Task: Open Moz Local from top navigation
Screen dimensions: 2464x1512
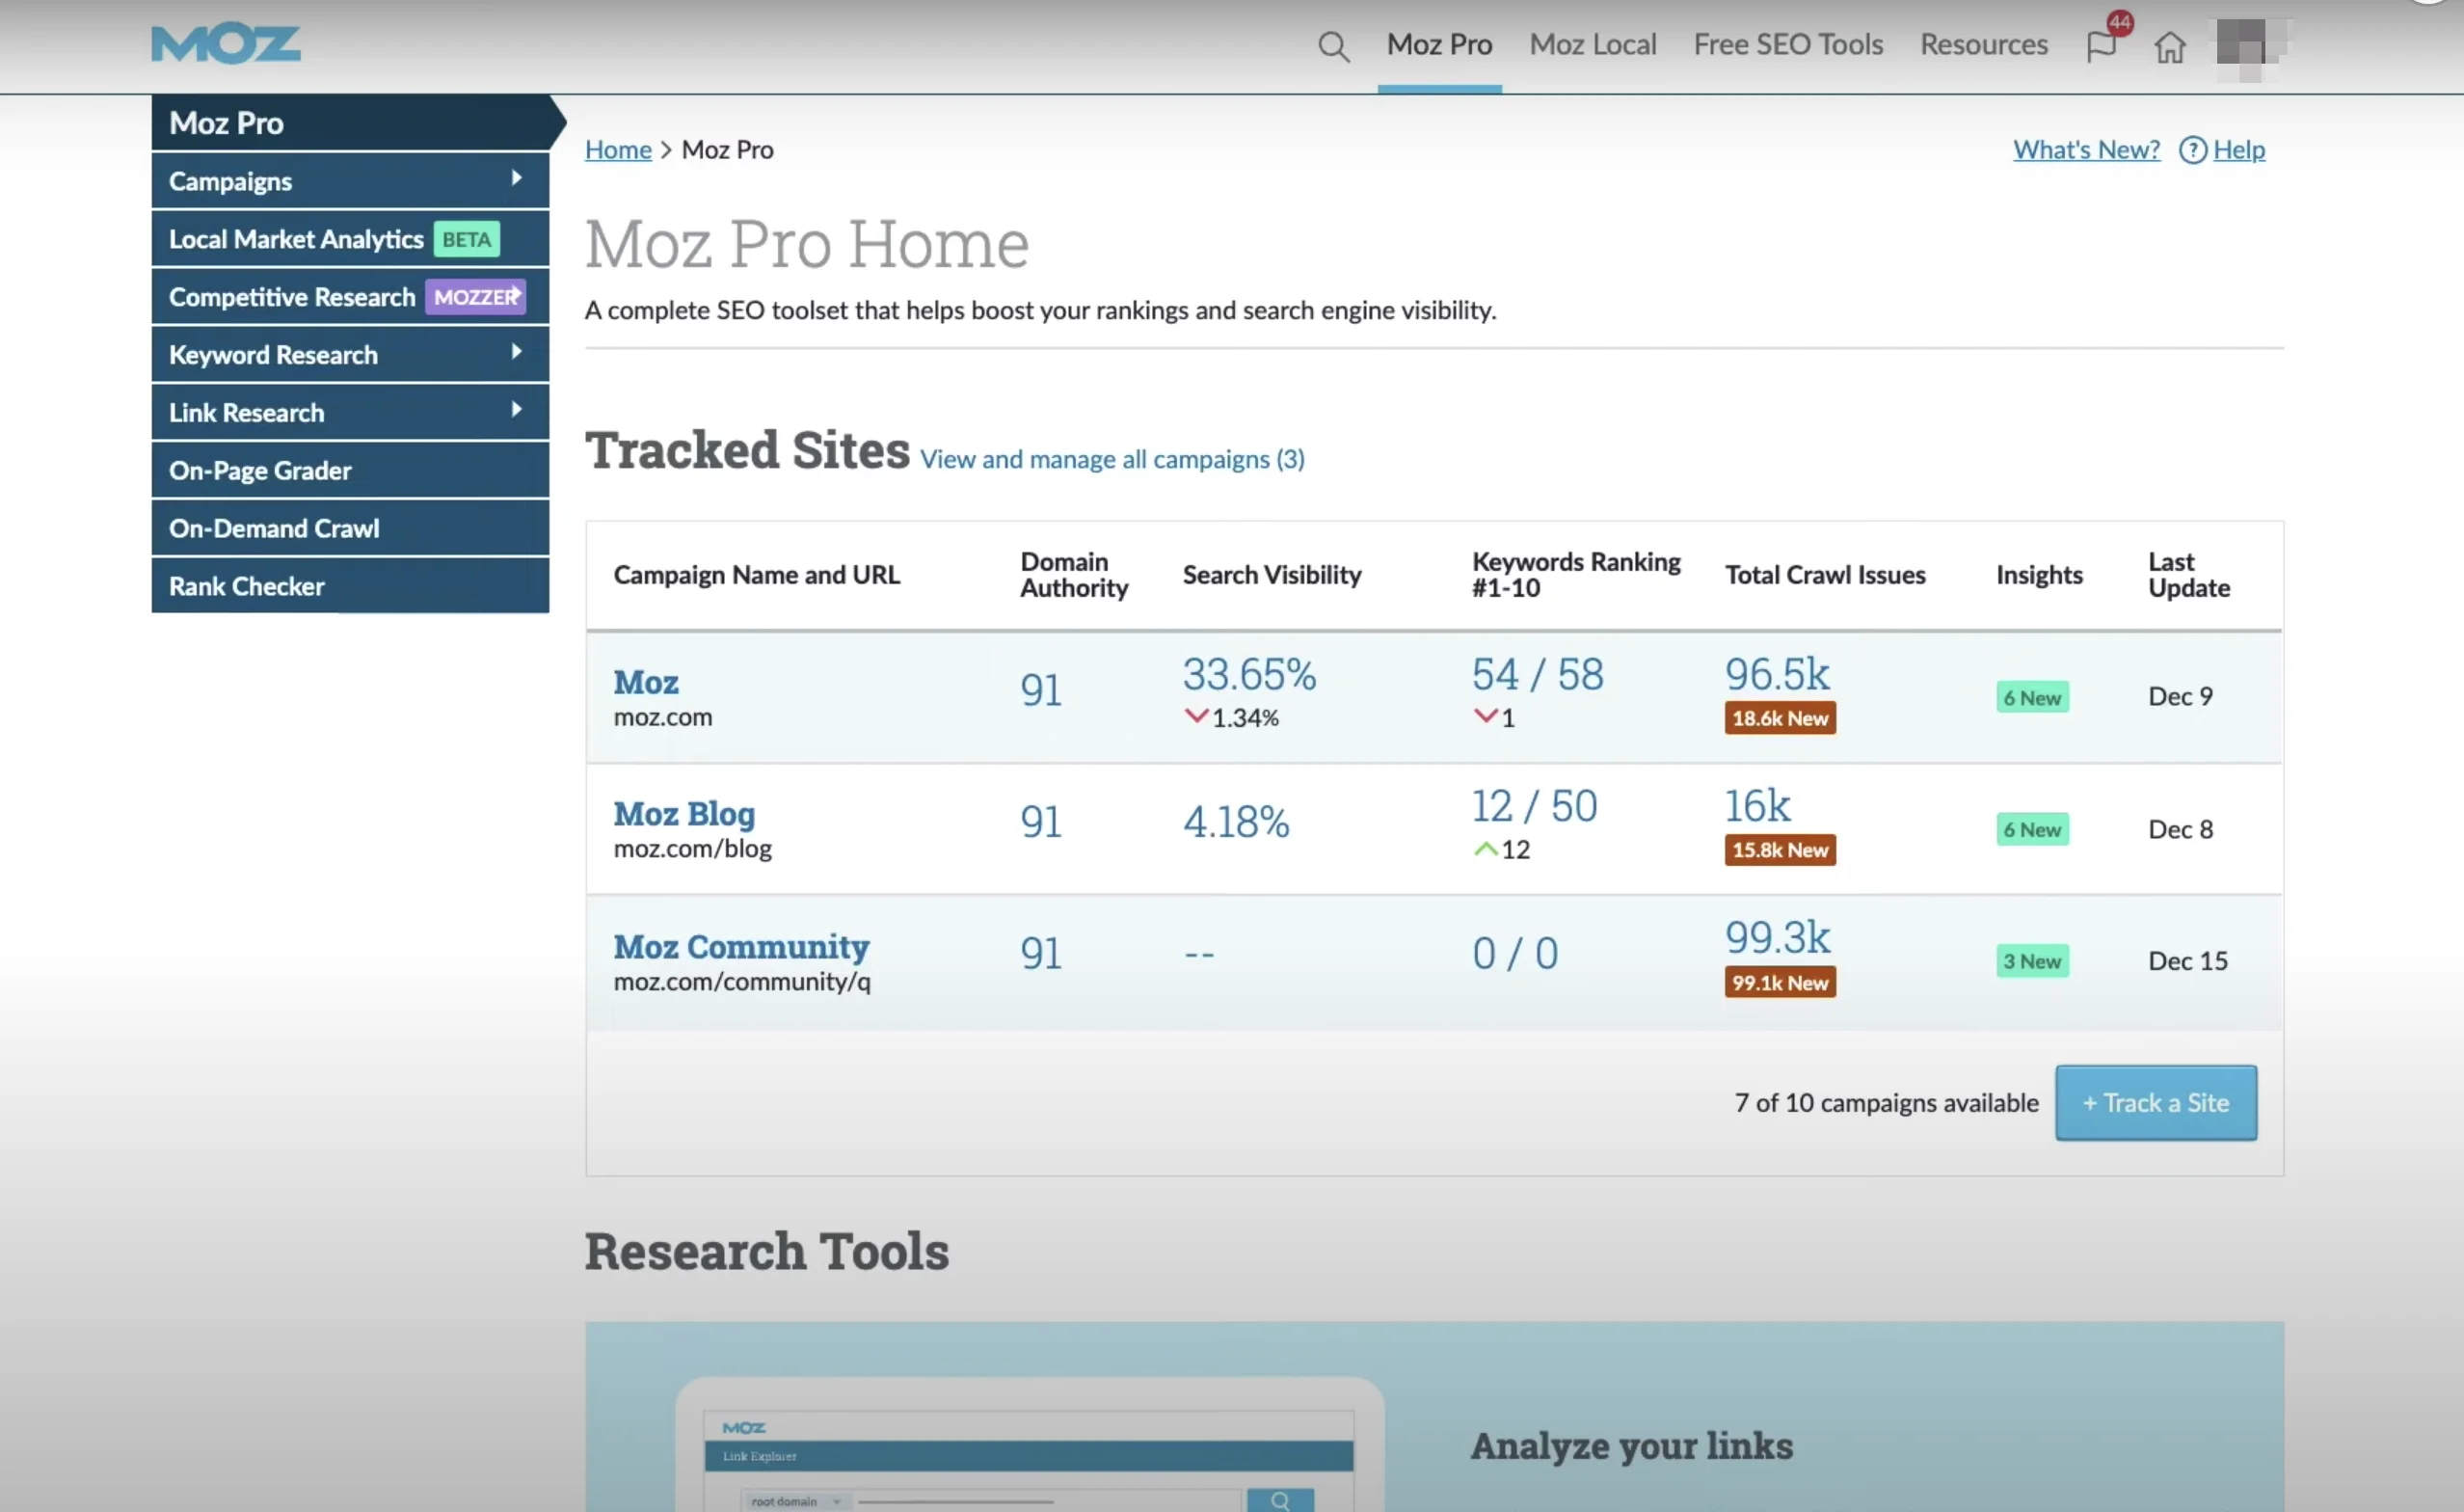Action: [1593, 42]
